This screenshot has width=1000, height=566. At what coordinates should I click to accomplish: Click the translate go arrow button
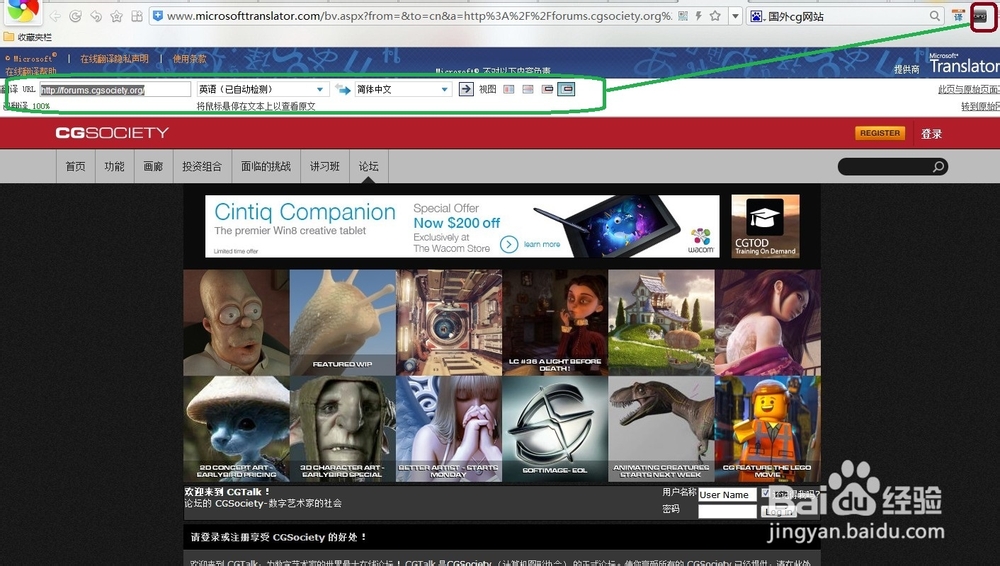(x=466, y=89)
